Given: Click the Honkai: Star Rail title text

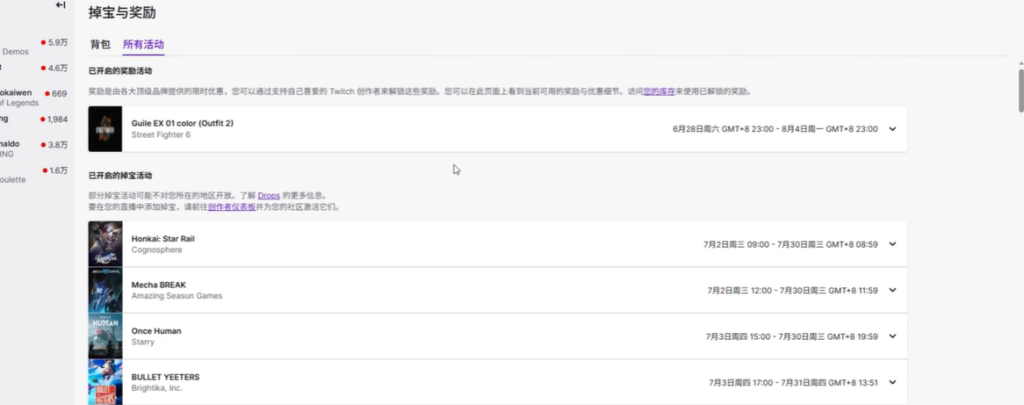Looking at the screenshot, I should [163, 239].
